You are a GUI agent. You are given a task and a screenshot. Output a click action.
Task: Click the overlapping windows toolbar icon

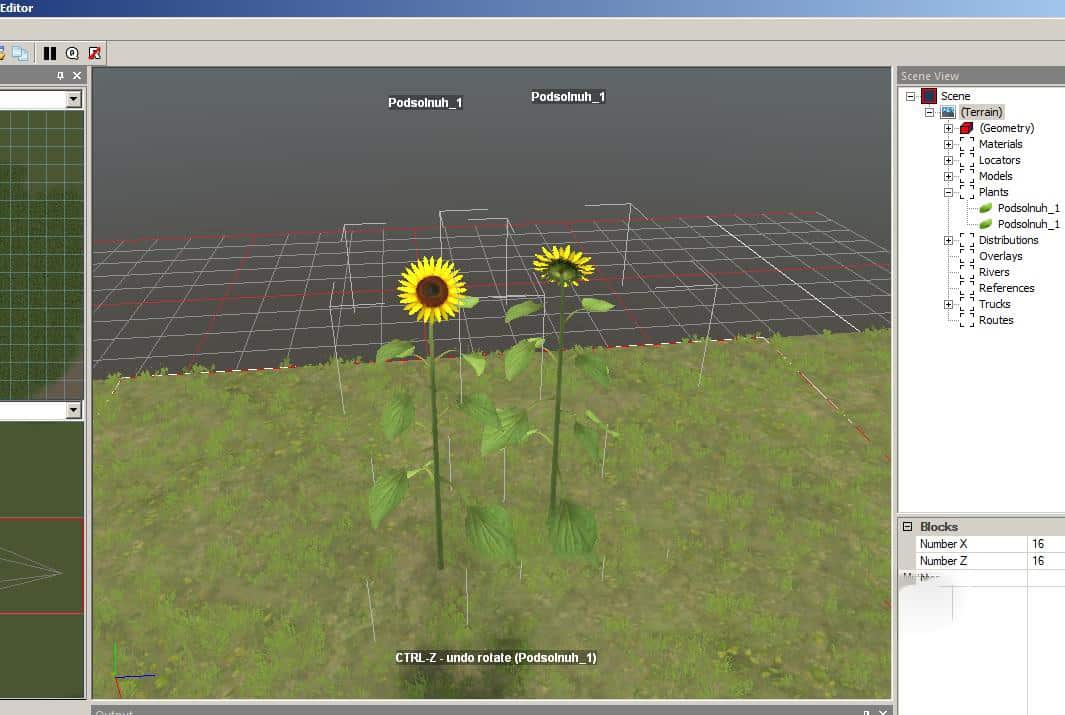(20, 53)
